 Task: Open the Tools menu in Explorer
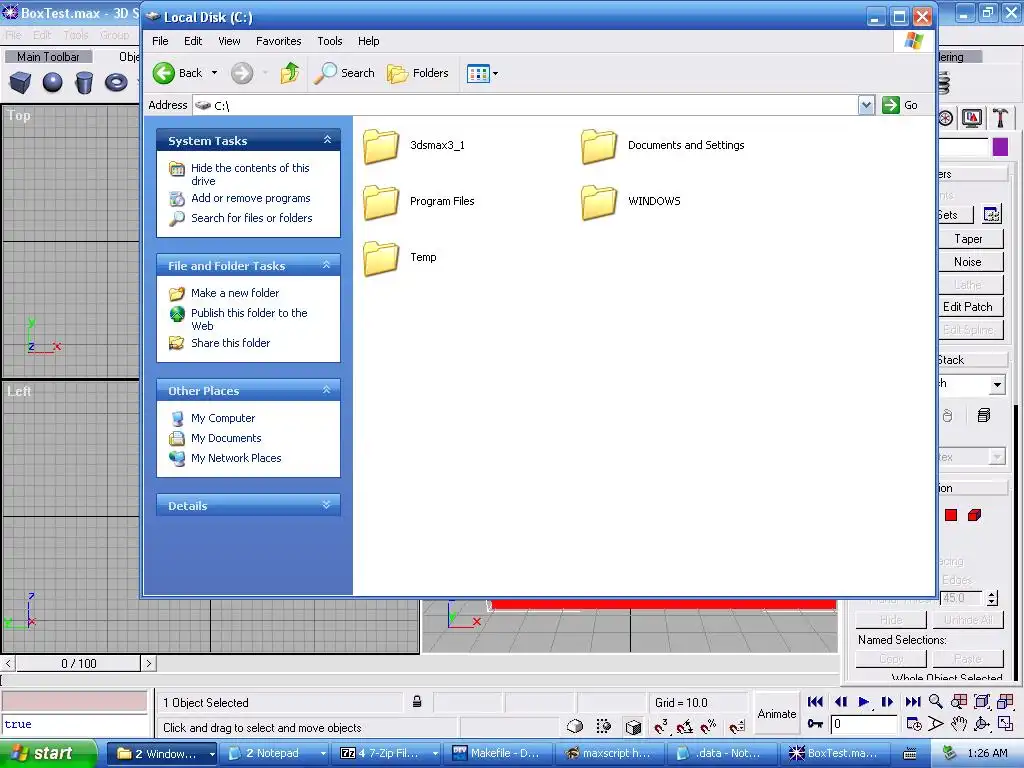pos(330,41)
